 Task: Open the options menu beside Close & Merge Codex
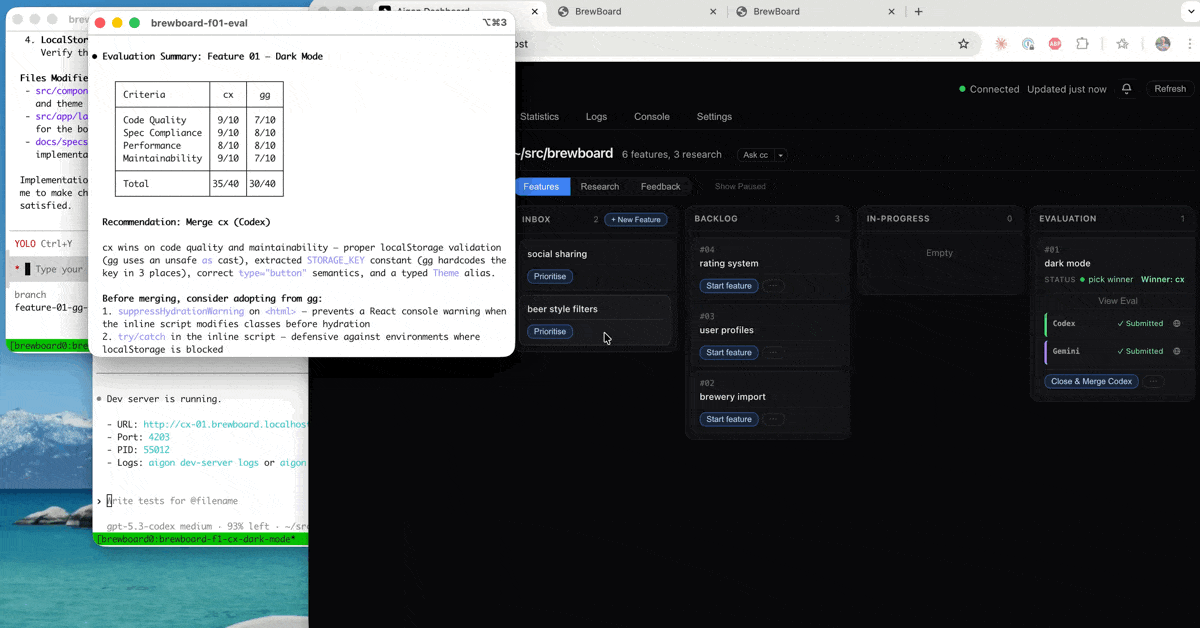pyautogui.click(x=1154, y=381)
